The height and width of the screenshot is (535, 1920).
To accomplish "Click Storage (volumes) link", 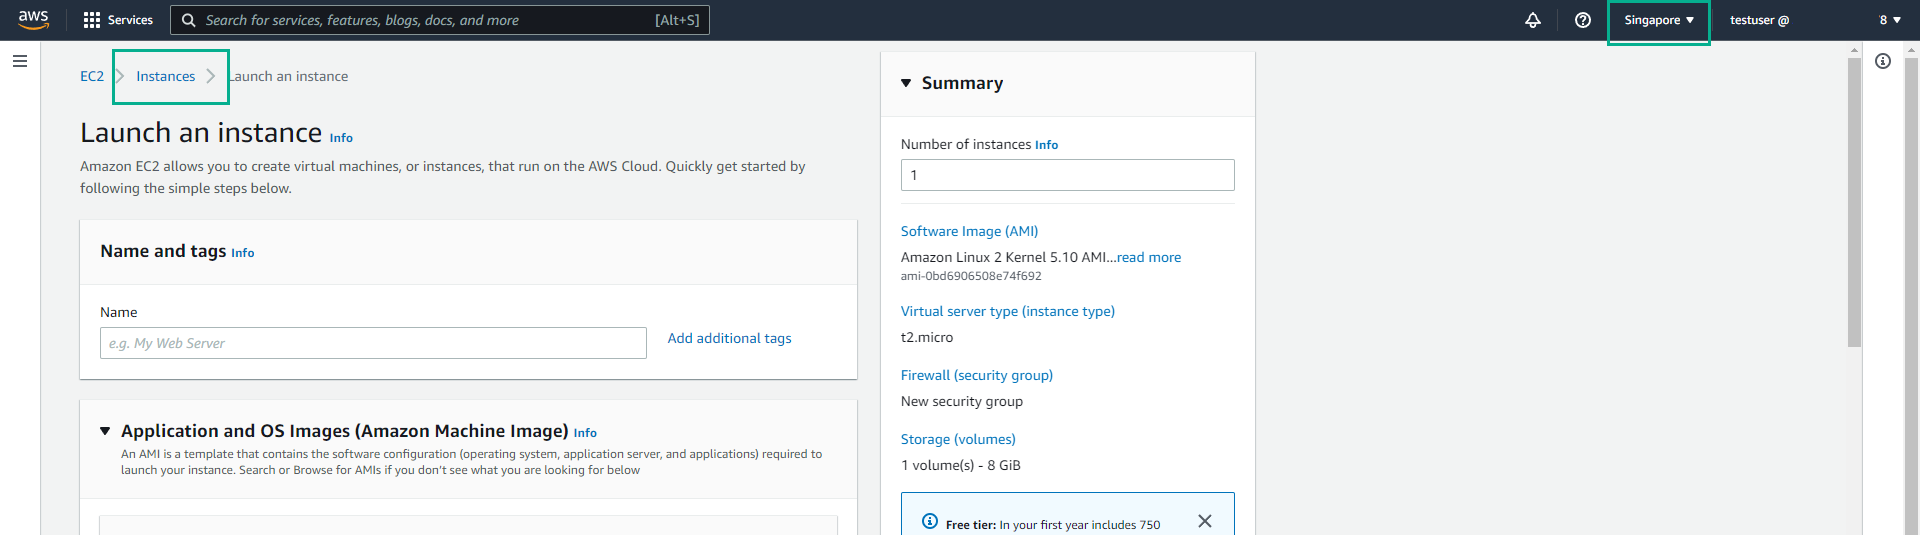I will 958,439.
